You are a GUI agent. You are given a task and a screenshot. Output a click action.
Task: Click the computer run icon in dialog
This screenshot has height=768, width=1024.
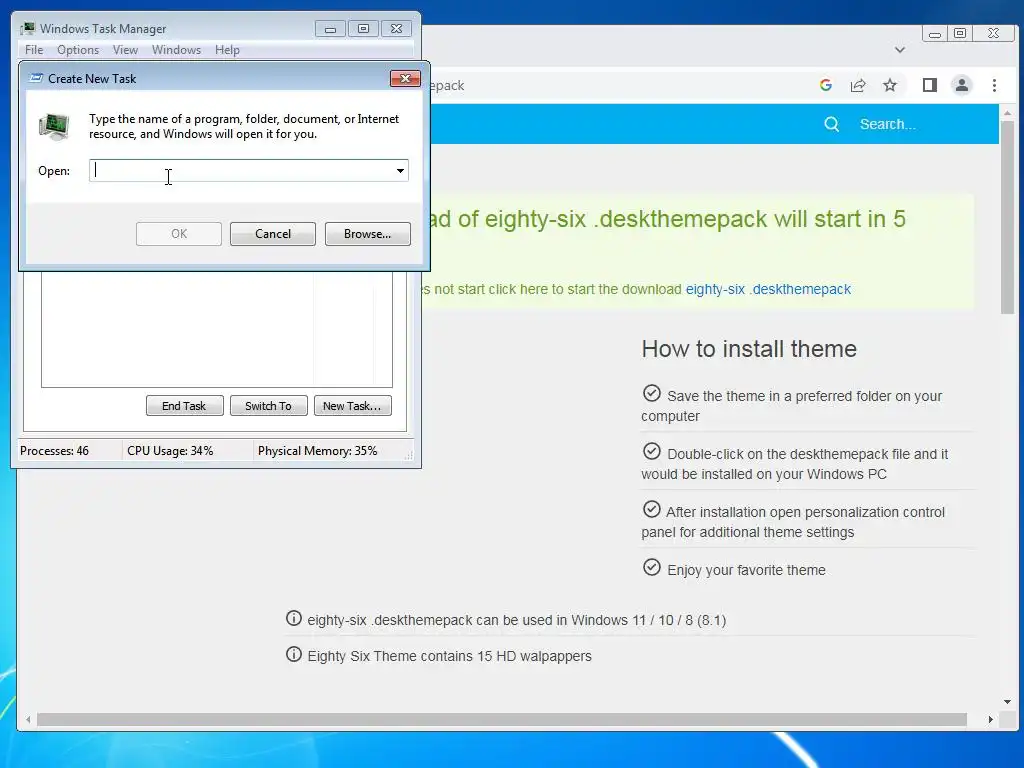point(54,126)
